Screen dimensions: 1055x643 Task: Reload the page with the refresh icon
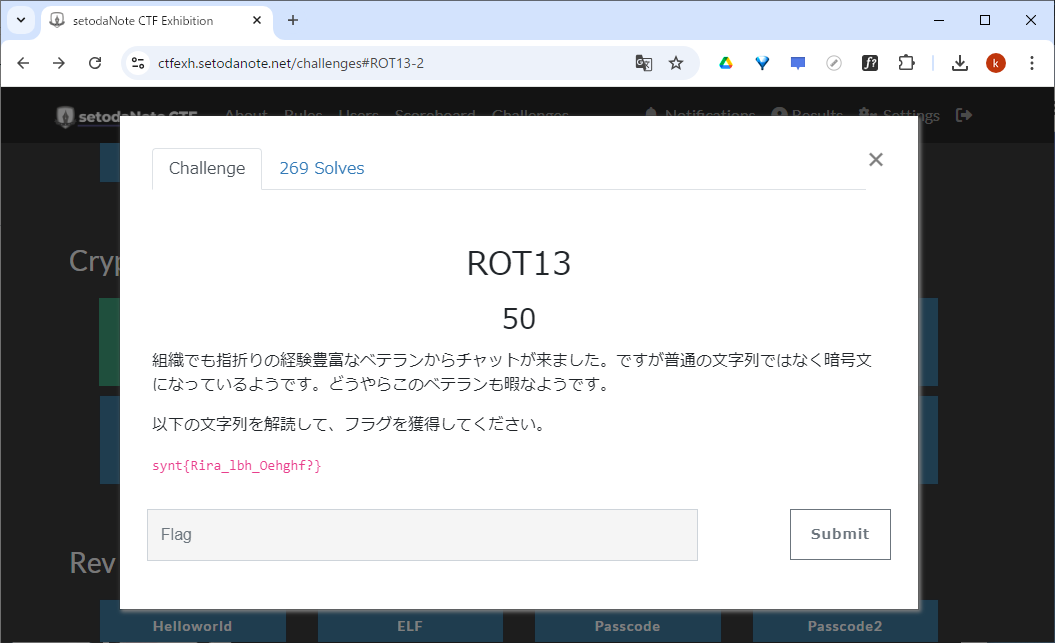coord(95,62)
